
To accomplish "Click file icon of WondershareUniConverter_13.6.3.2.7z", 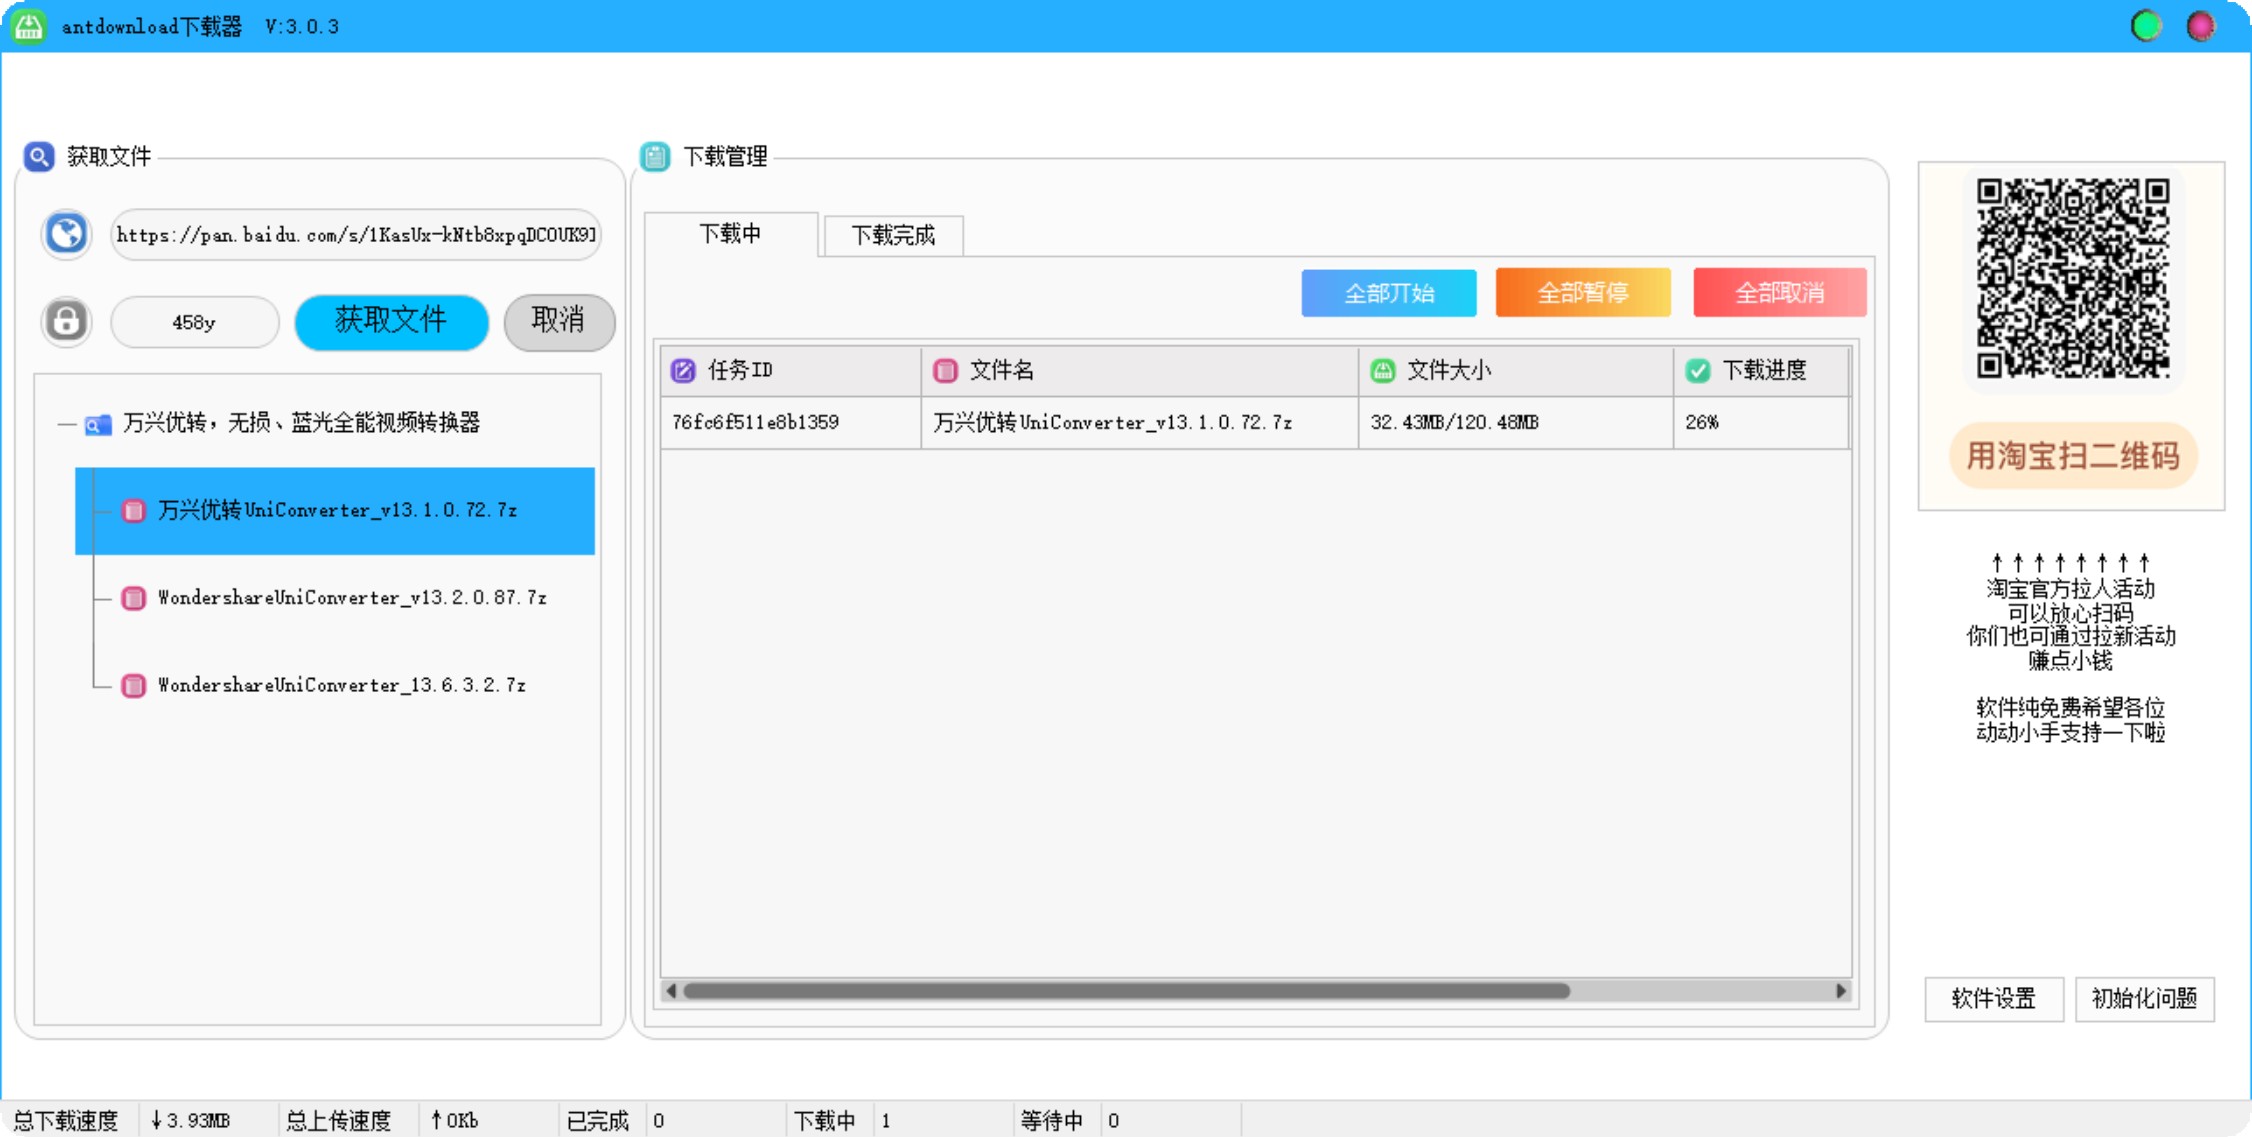I will (133, 685).
